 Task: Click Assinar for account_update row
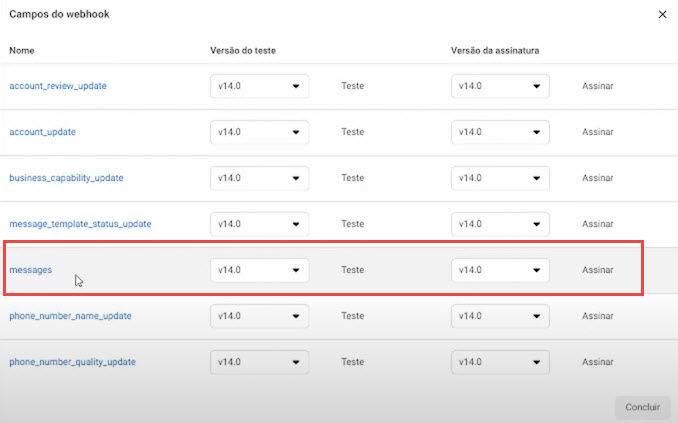(598, 132)
